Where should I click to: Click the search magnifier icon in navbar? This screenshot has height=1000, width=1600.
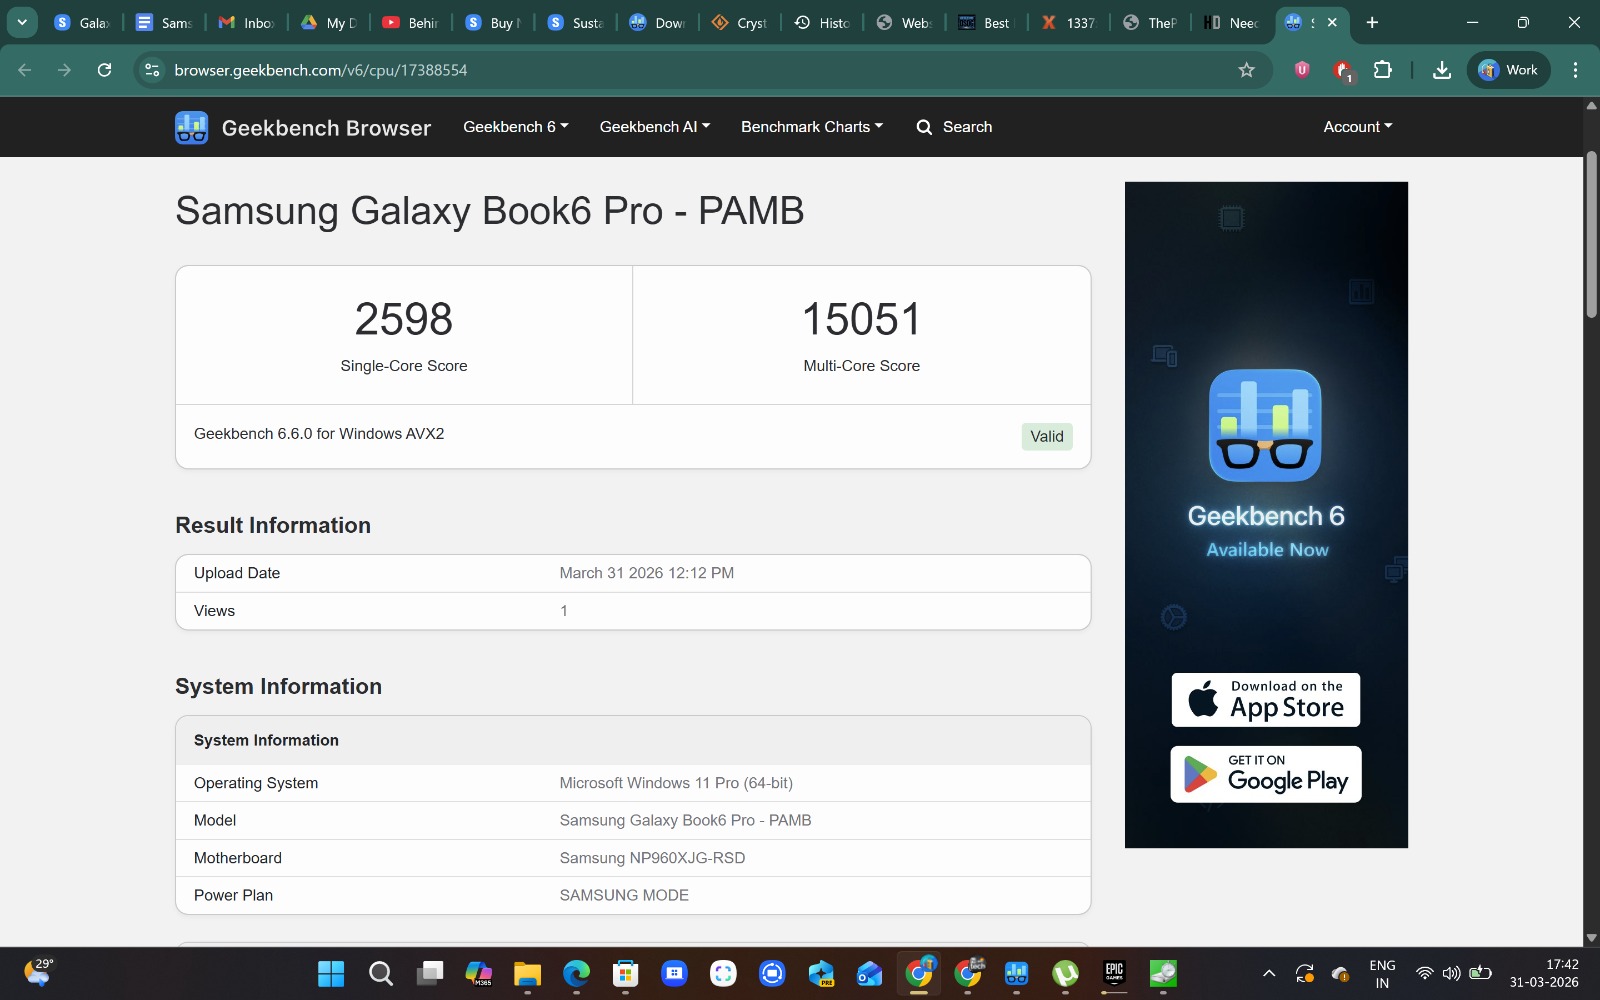coord(924,127)
